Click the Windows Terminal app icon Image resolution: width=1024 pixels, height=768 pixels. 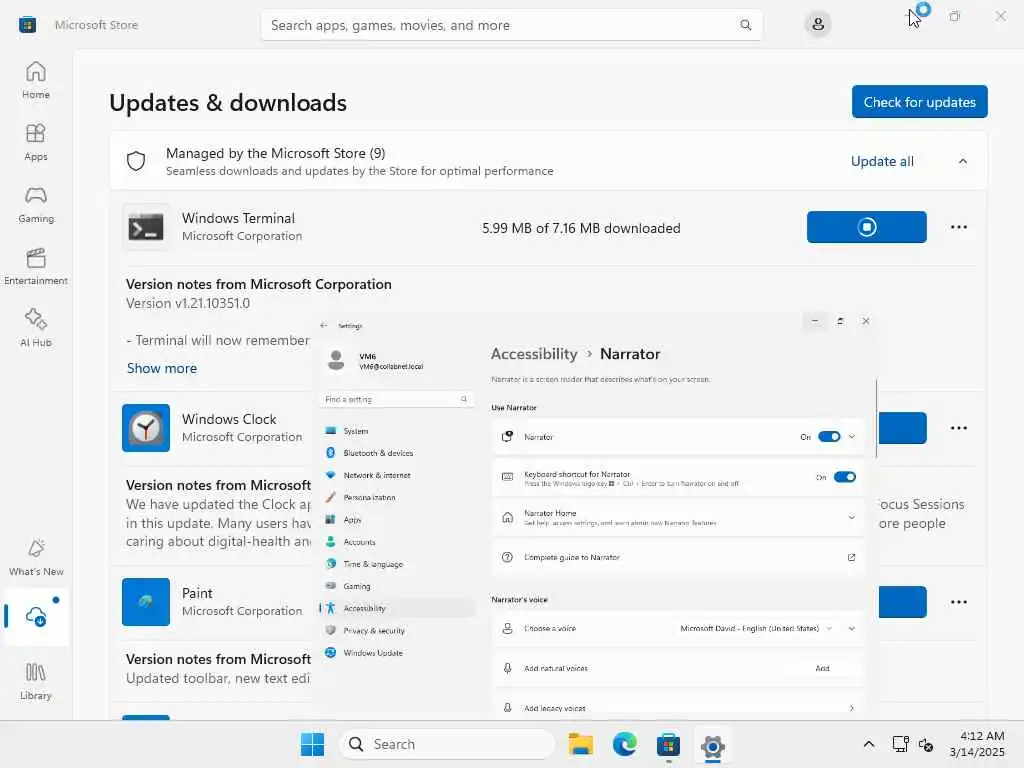coord(146,227)
